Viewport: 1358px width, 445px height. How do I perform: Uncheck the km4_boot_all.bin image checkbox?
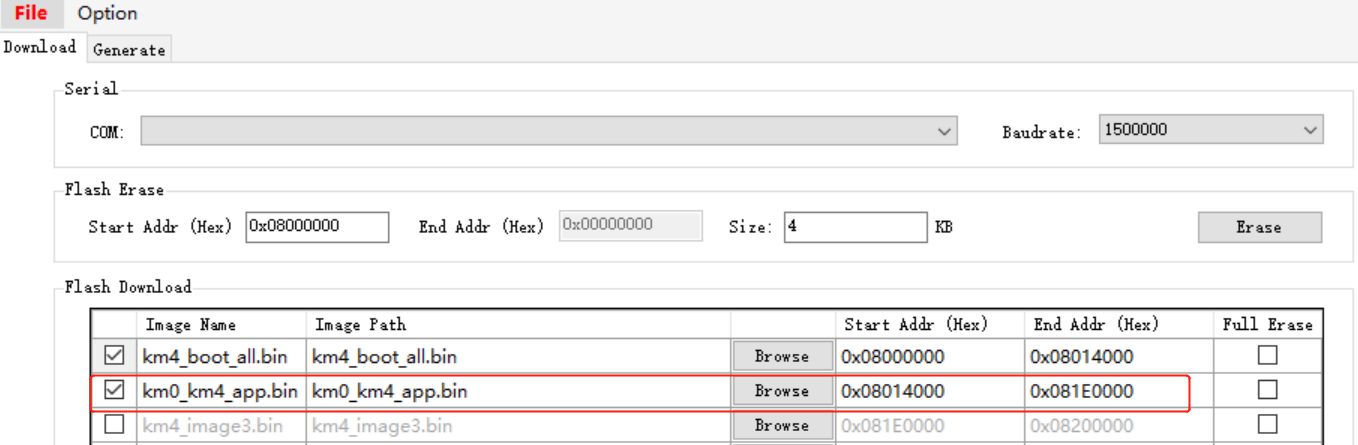114,356
